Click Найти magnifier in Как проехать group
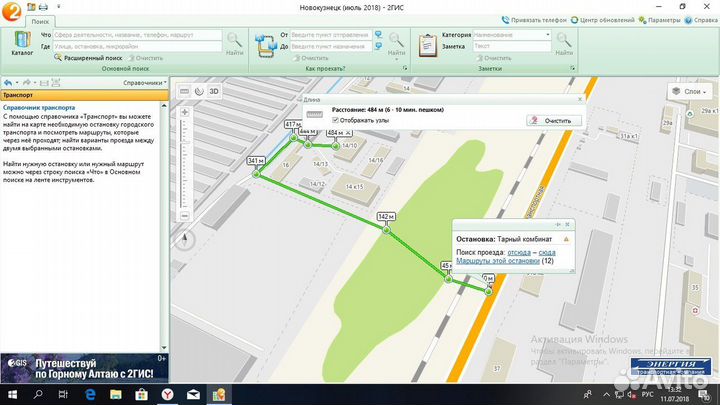Image resolution: width=720 pixels, height=405 pixels. click(x=396, y=44)
